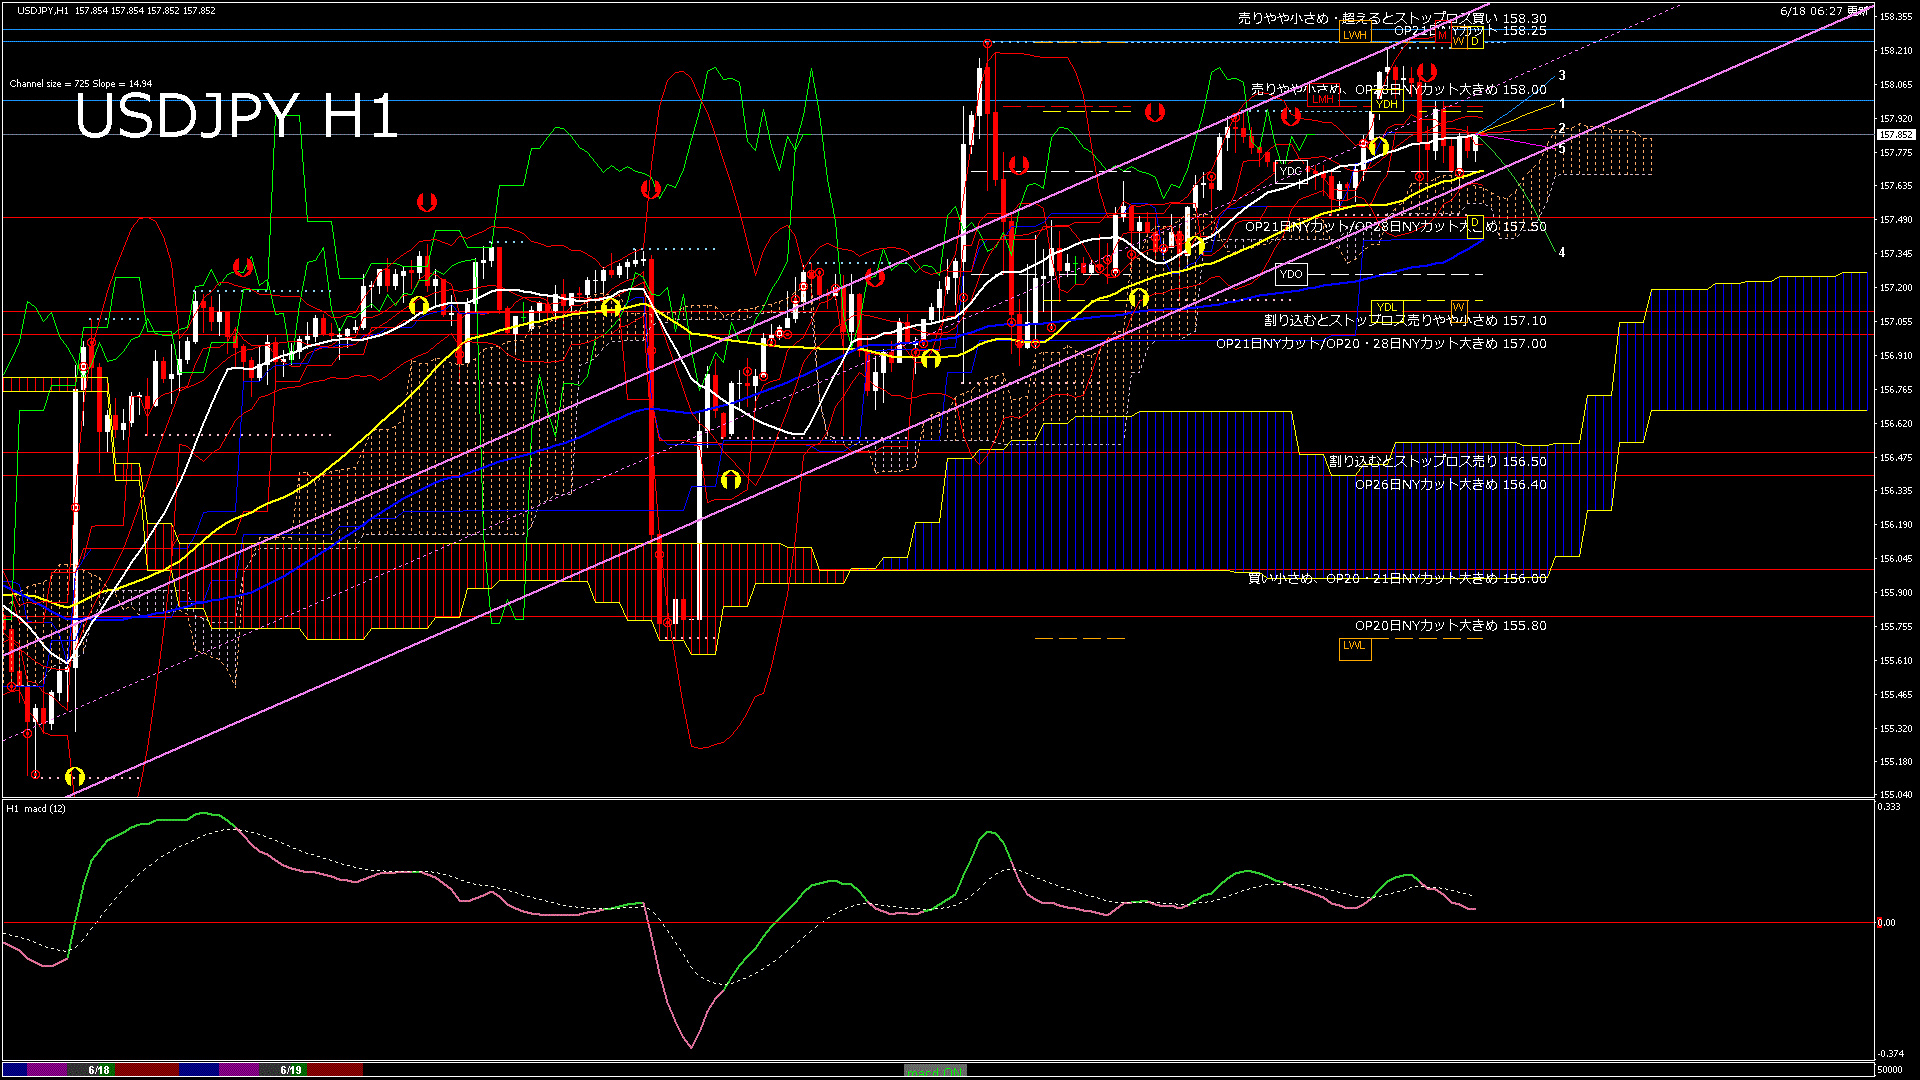Click the Channel size slope info text

point(81,84)
